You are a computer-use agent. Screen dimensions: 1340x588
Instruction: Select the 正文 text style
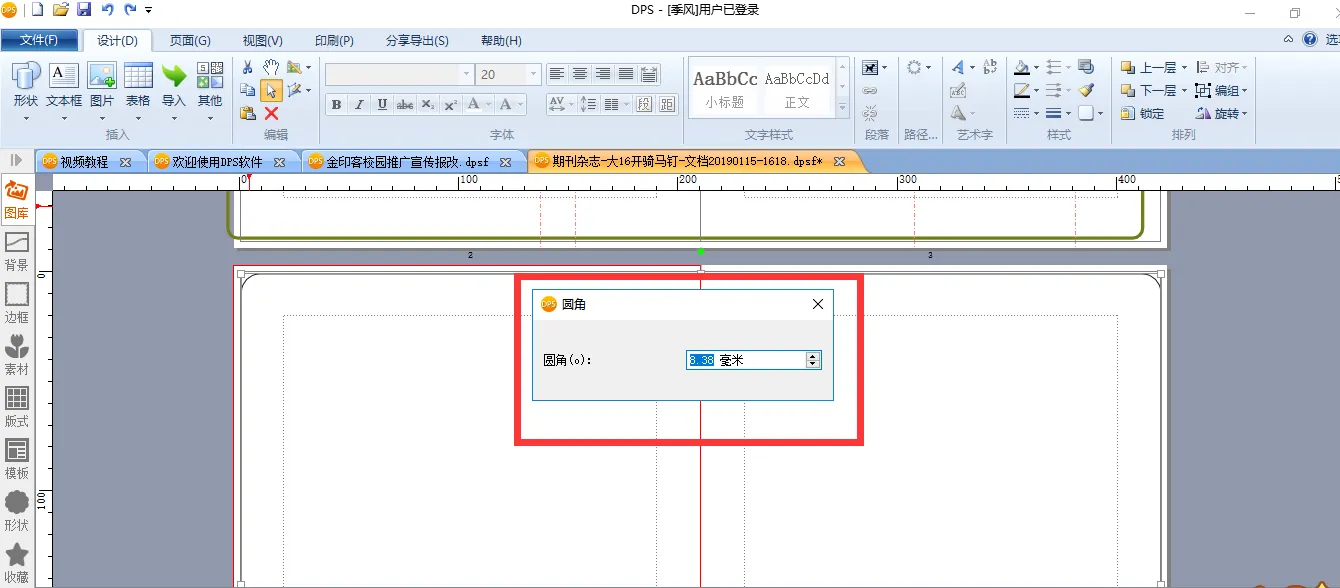797,89
